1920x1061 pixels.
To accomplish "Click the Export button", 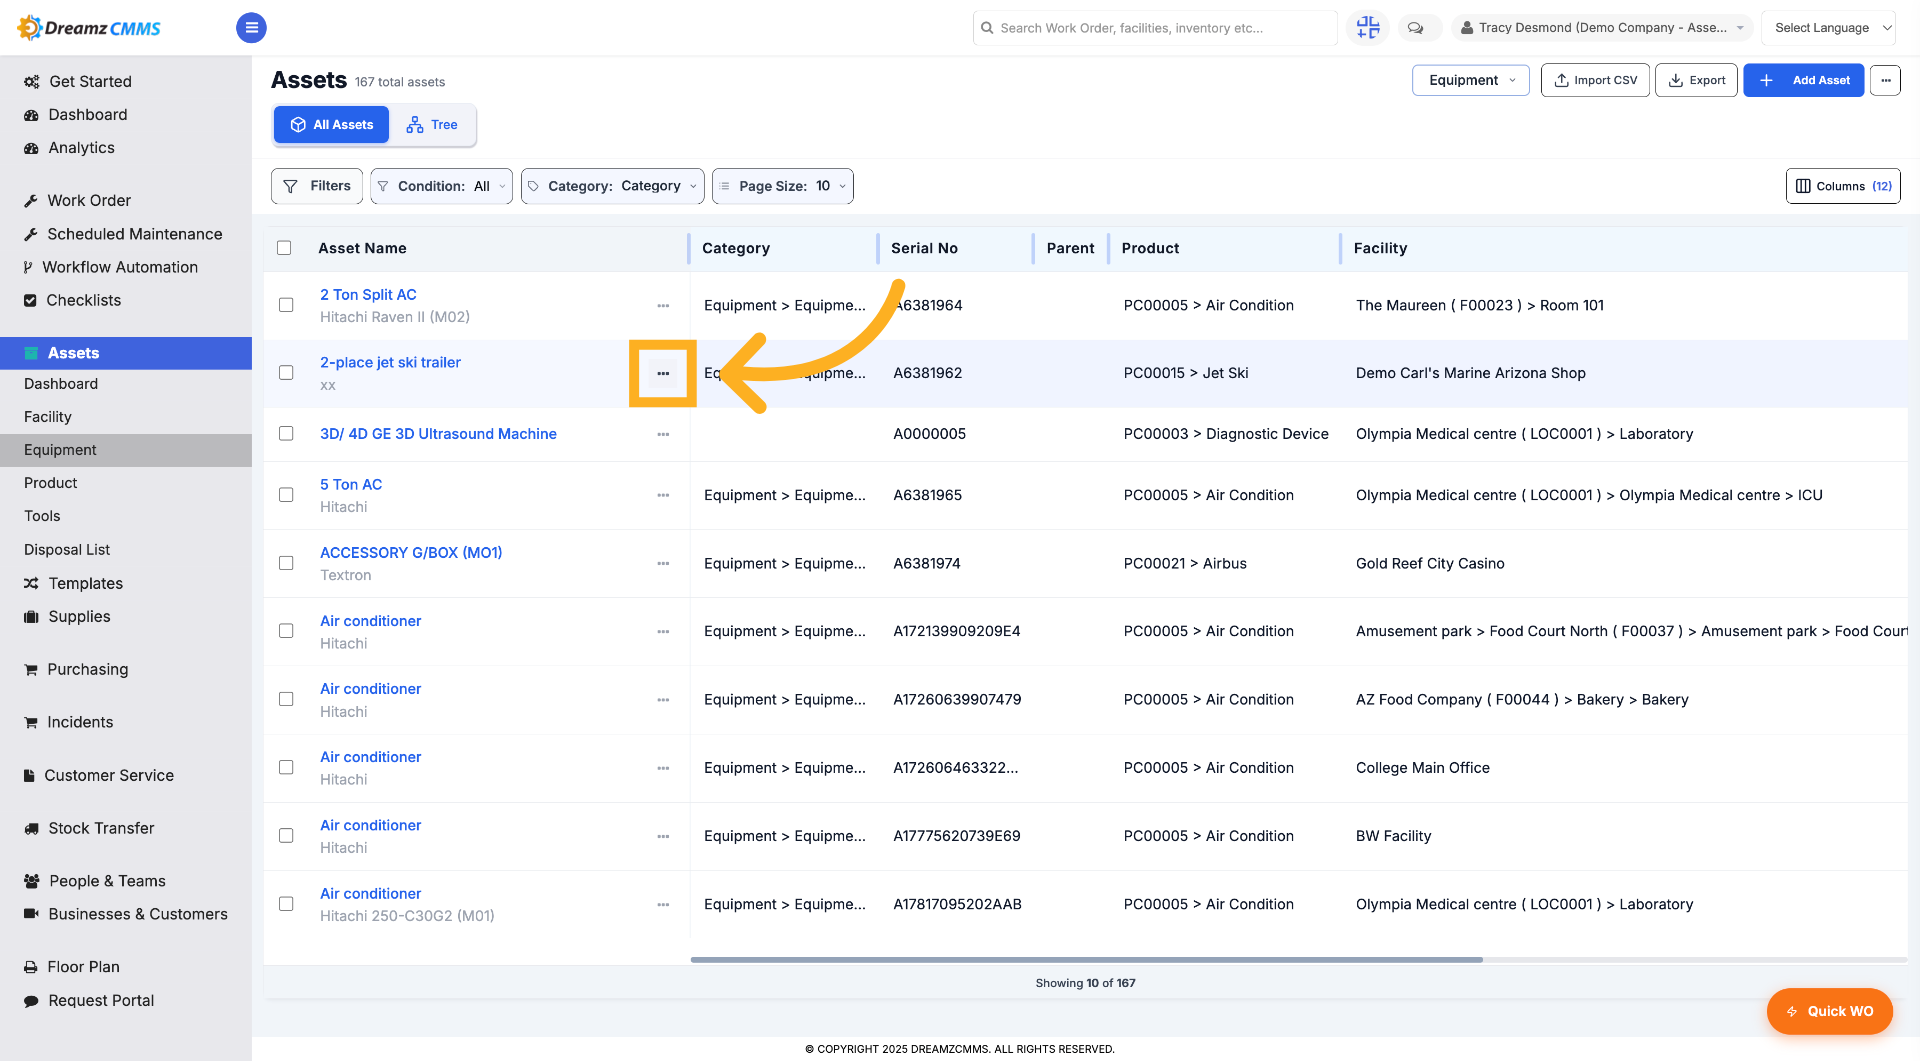I will 1696,80.
